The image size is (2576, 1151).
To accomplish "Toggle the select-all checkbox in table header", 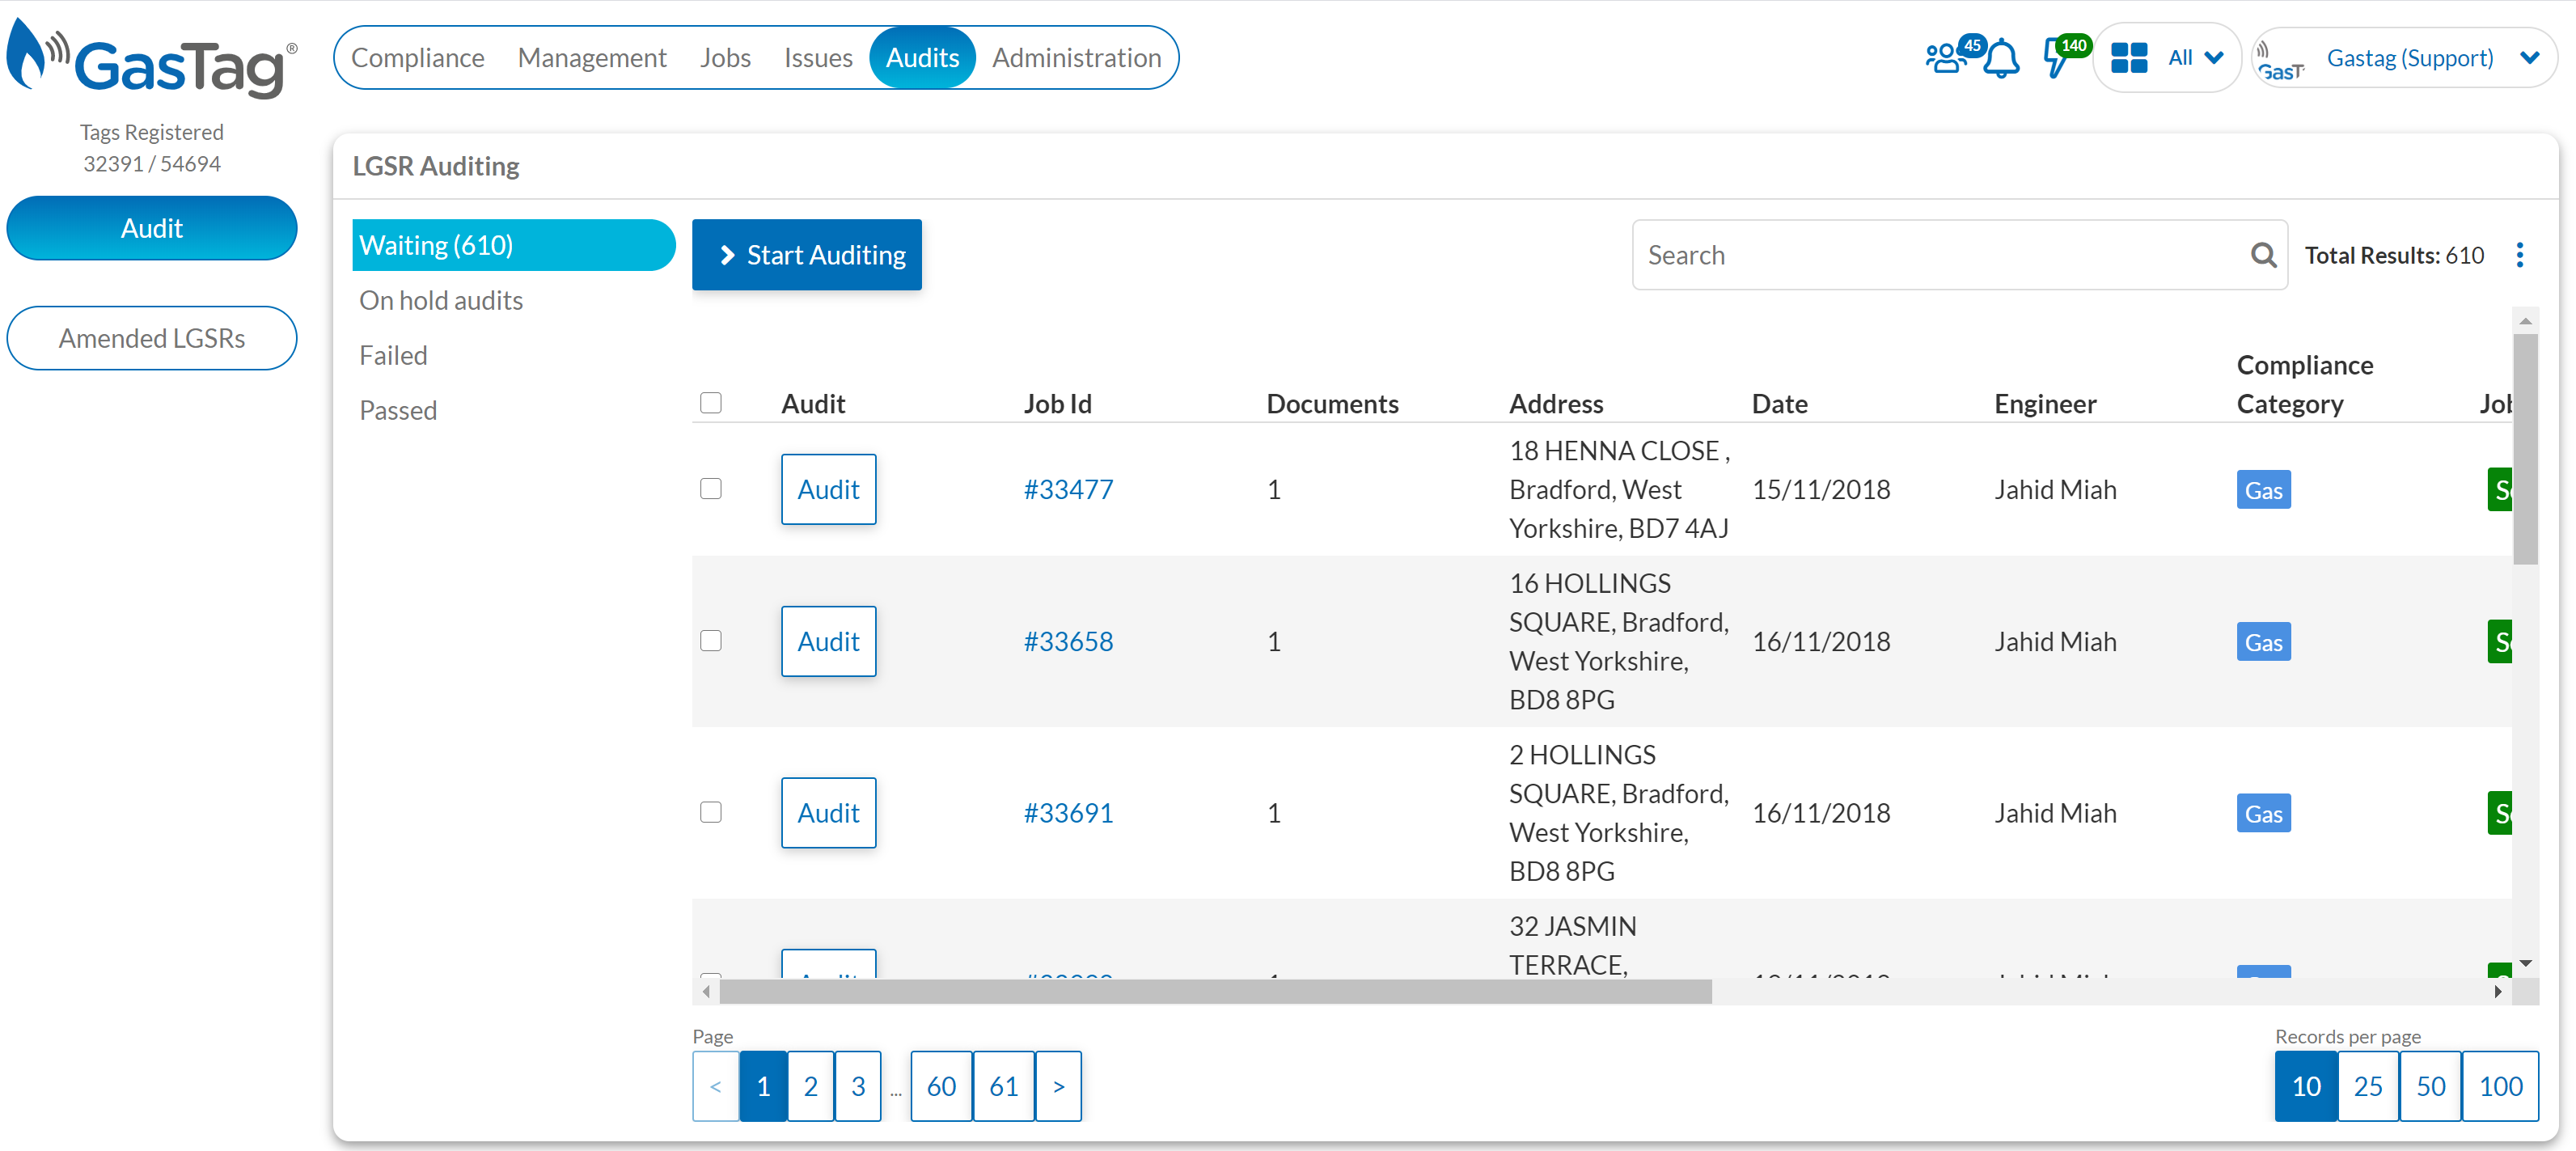I will [x=711, y=403].
